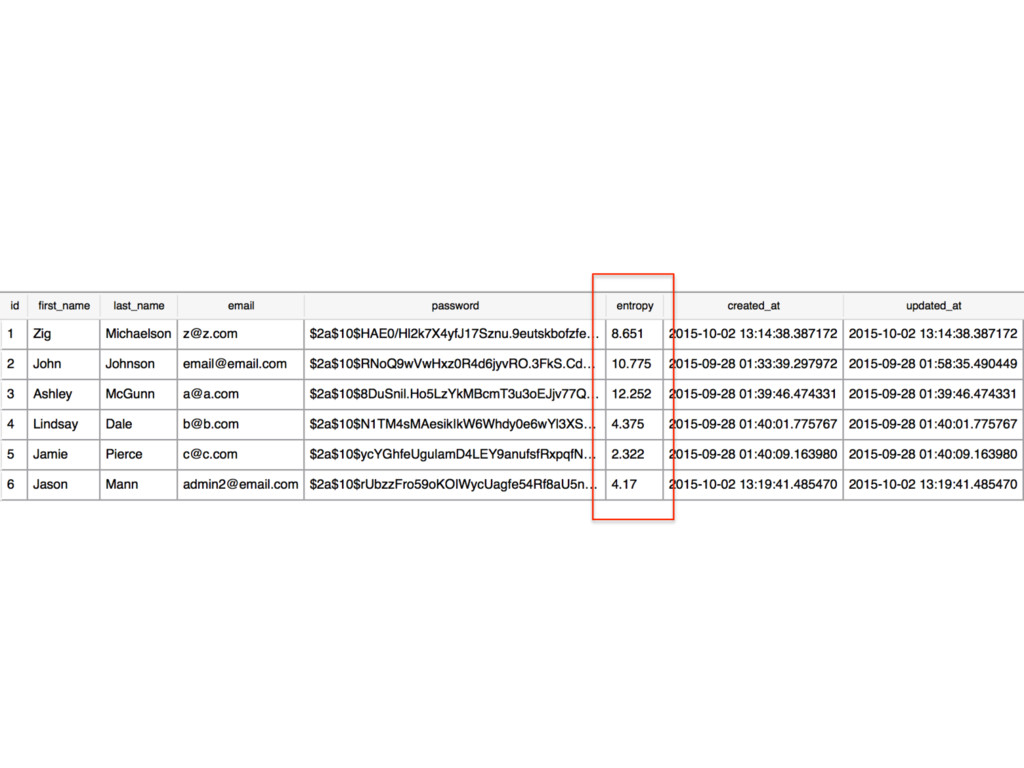
Task: Select first name cell Jamie
Action: tap(64, 454)
